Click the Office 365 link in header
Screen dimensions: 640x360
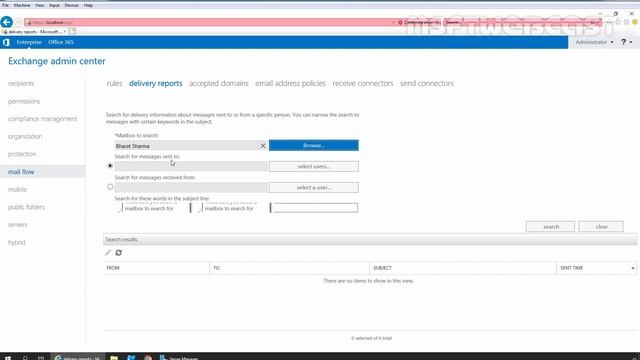61,42
